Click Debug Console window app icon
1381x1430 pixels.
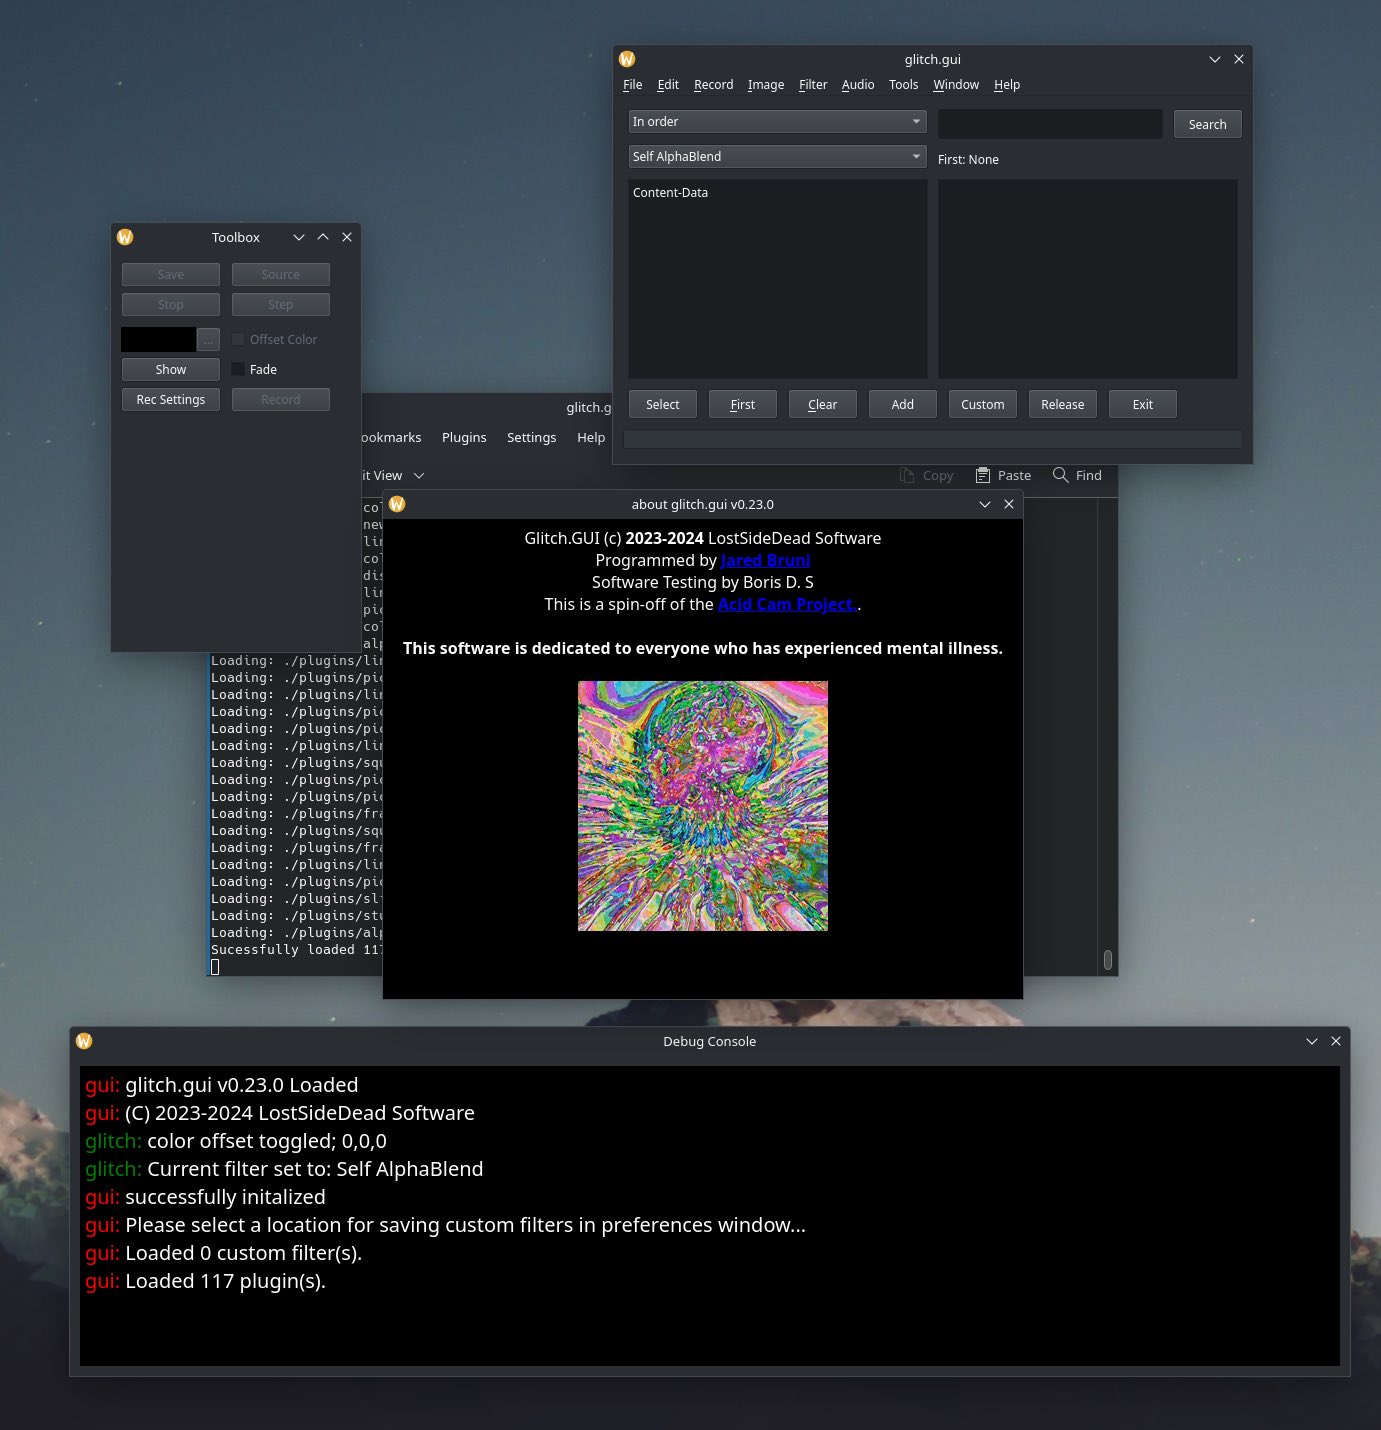(x=84, y=1041)
